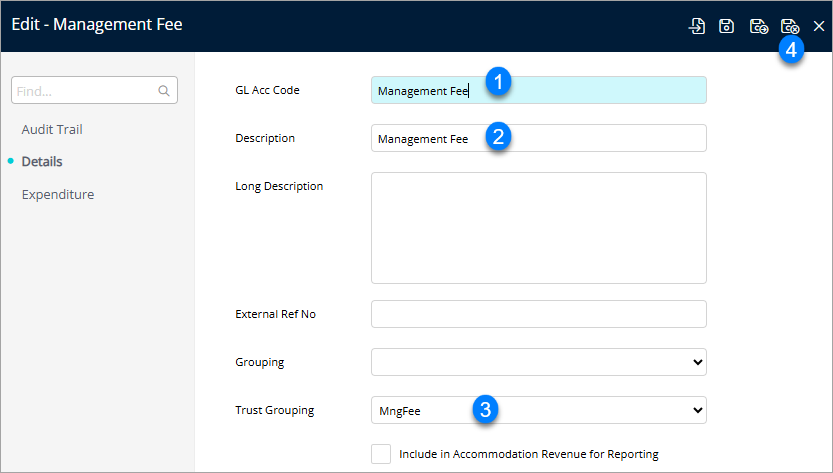Go to the Expenditure section

click(58, 194)
